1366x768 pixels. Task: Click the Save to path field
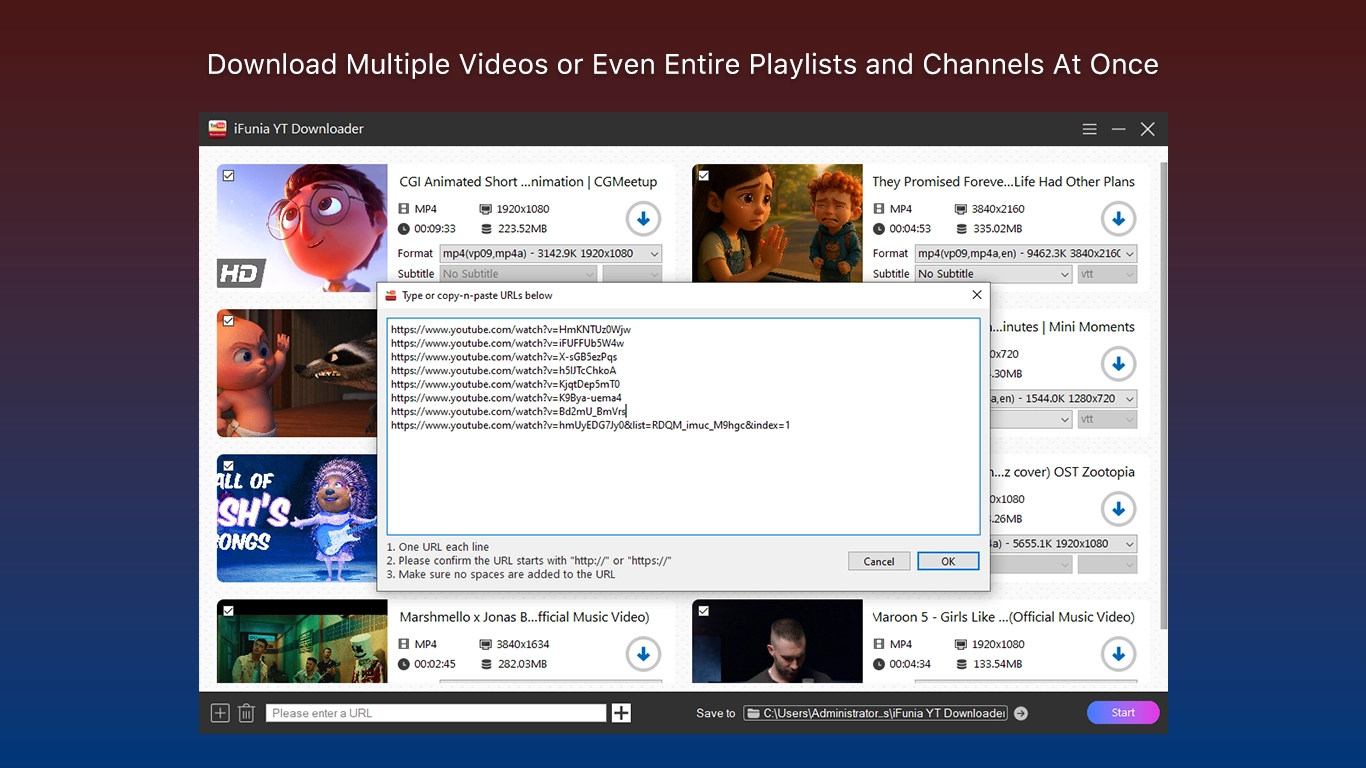(875, 713)
